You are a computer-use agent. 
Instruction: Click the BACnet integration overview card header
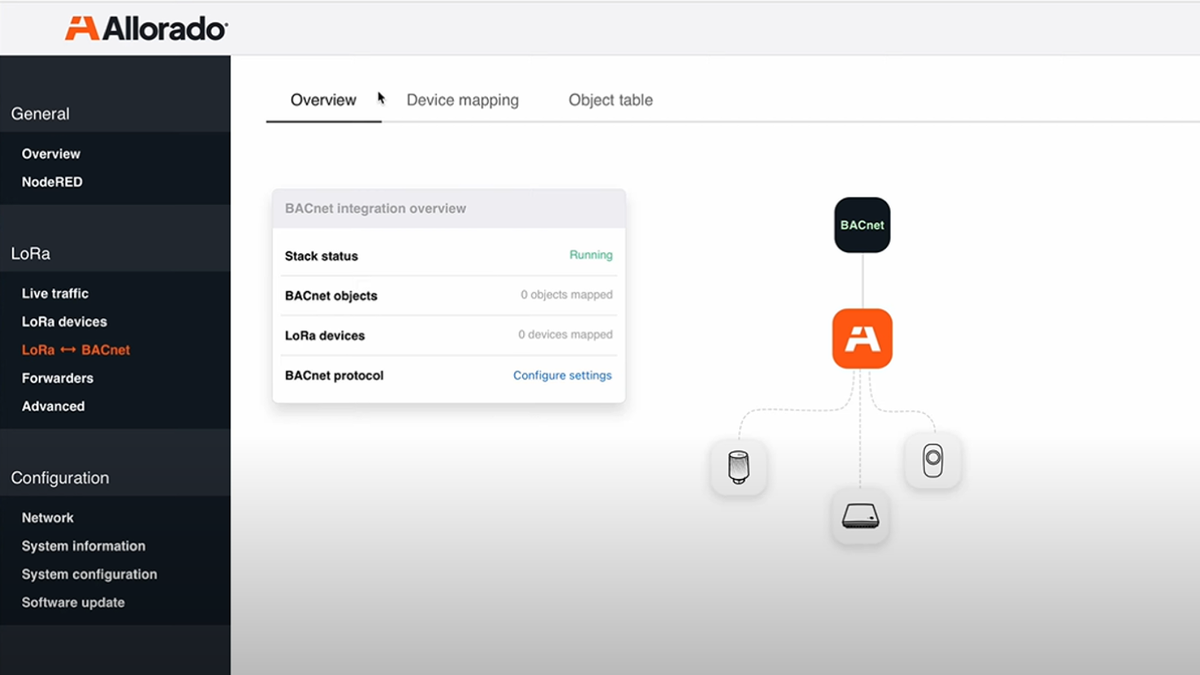coord(449,209)
